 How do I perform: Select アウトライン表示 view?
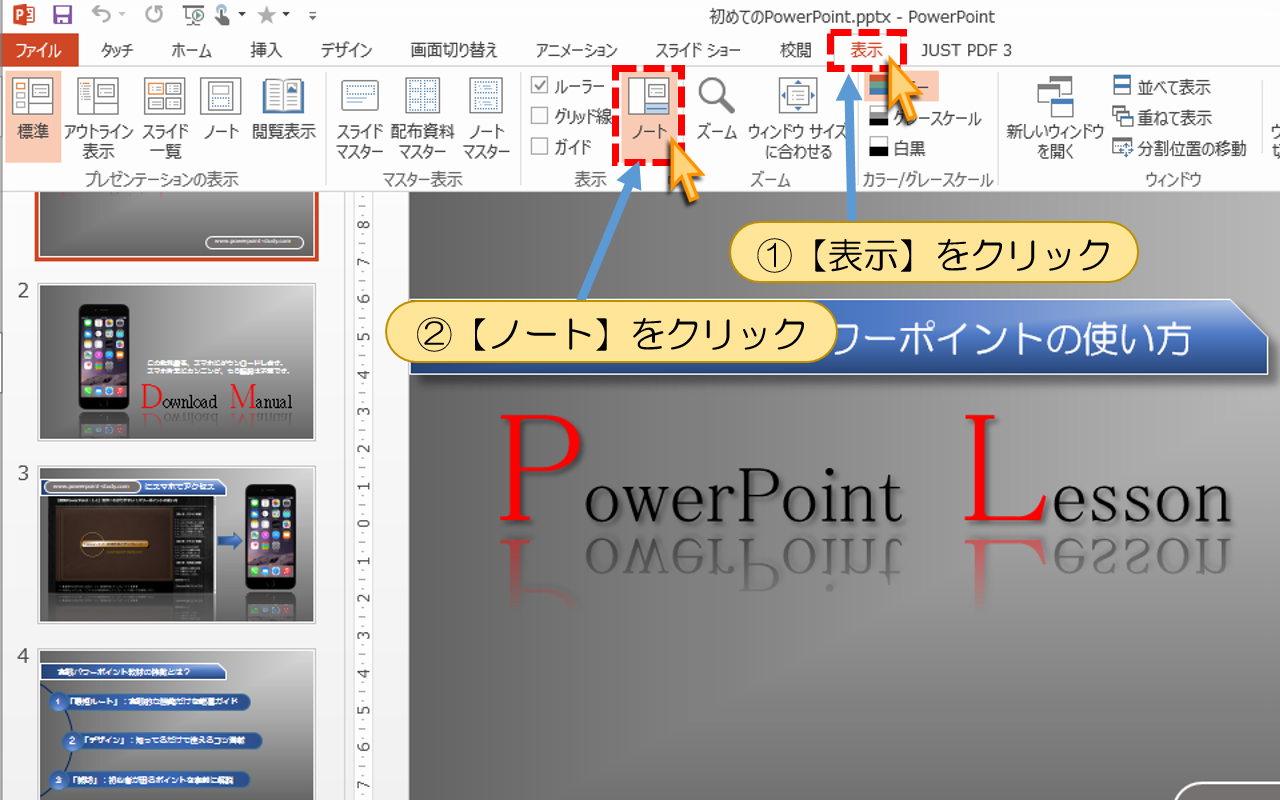pos(98,116)
